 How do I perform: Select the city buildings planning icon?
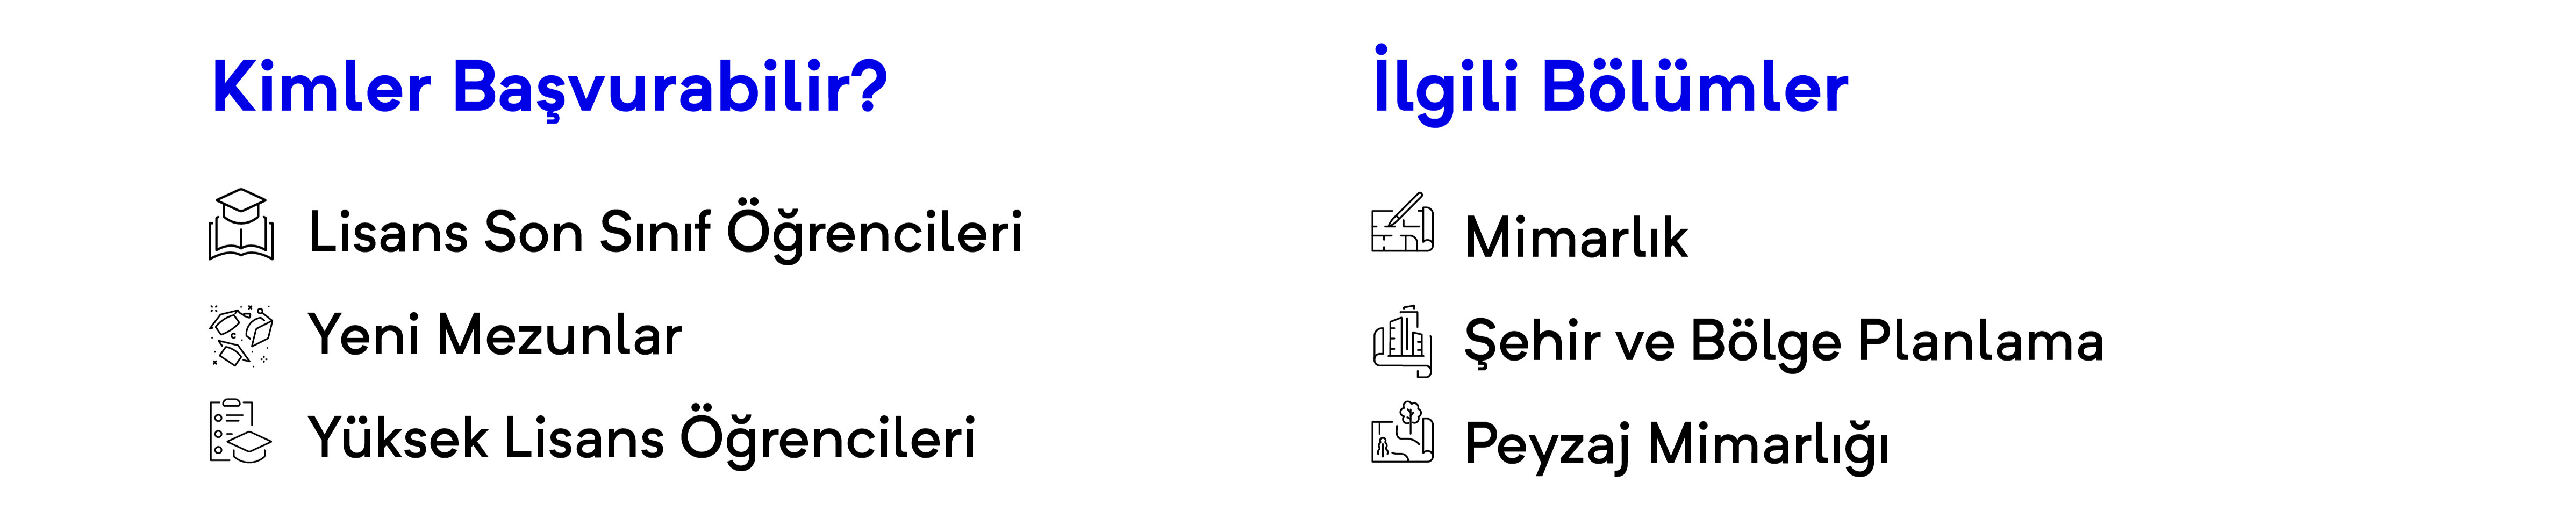tap(1402, 341)
